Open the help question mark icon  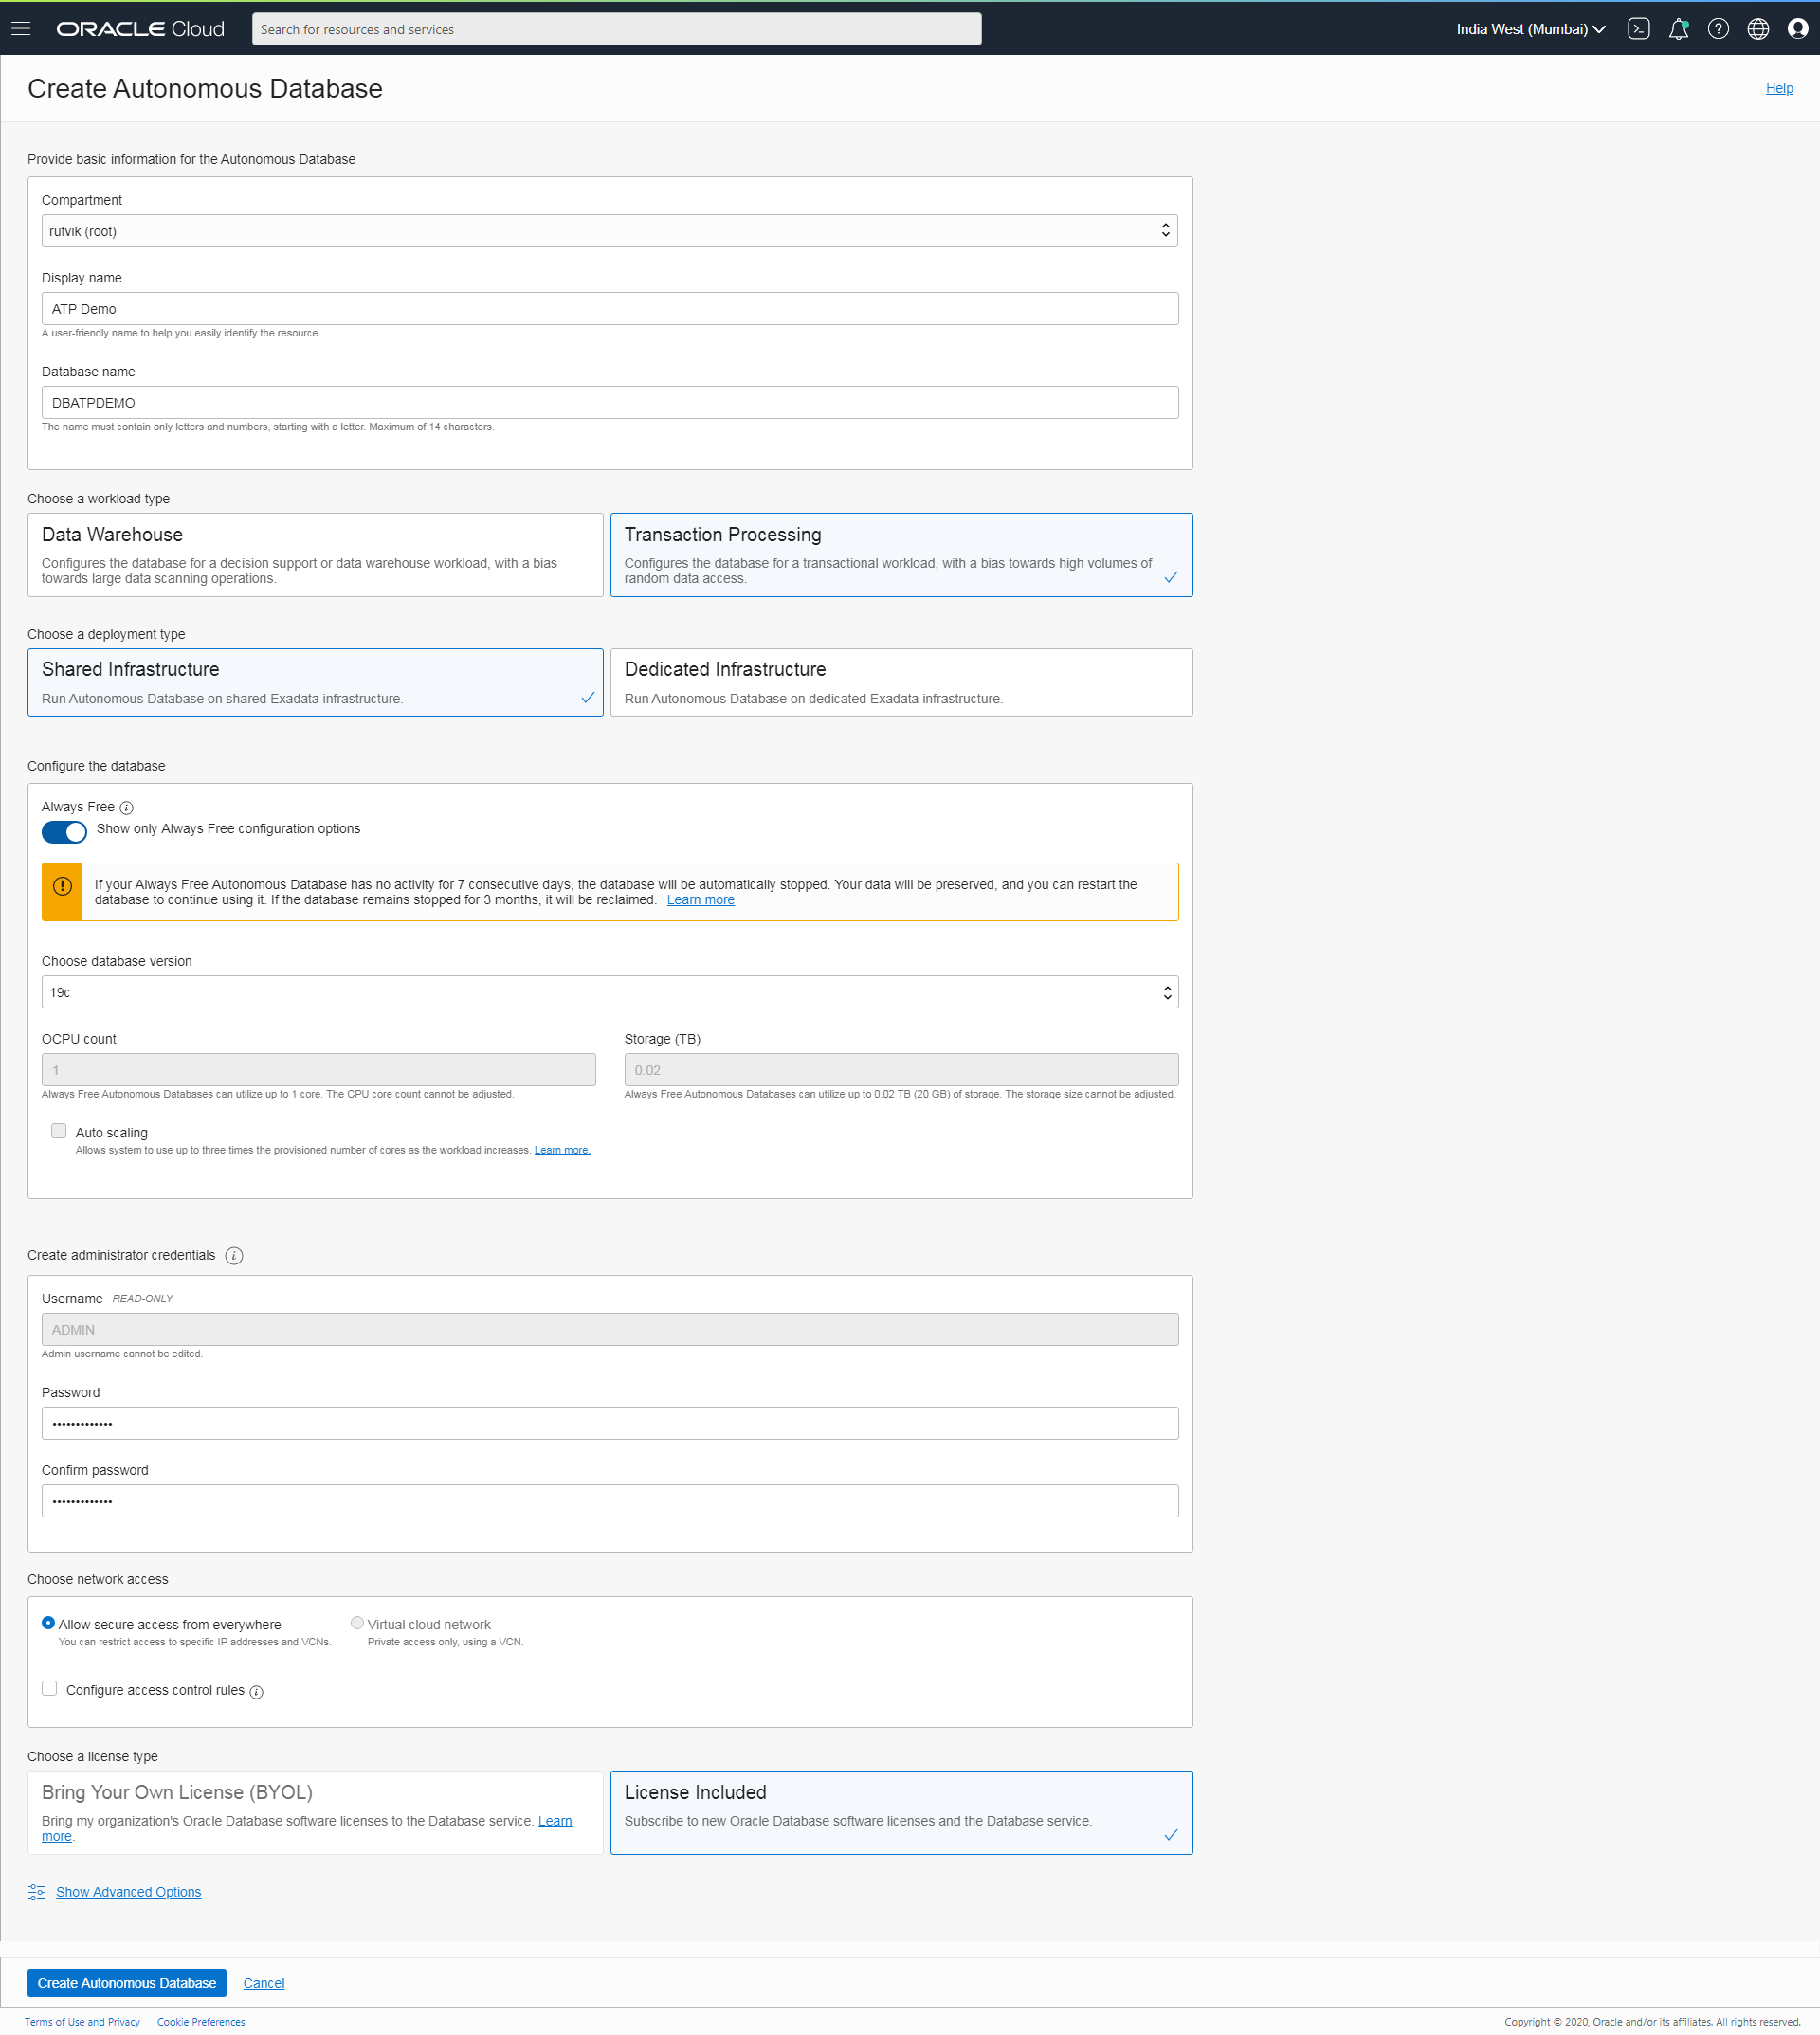(x=1718, y=28)
